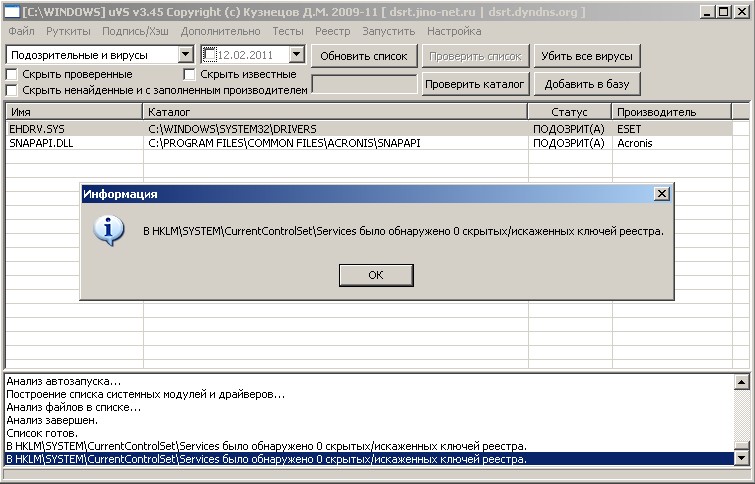Open the Запустить menu

389,31
